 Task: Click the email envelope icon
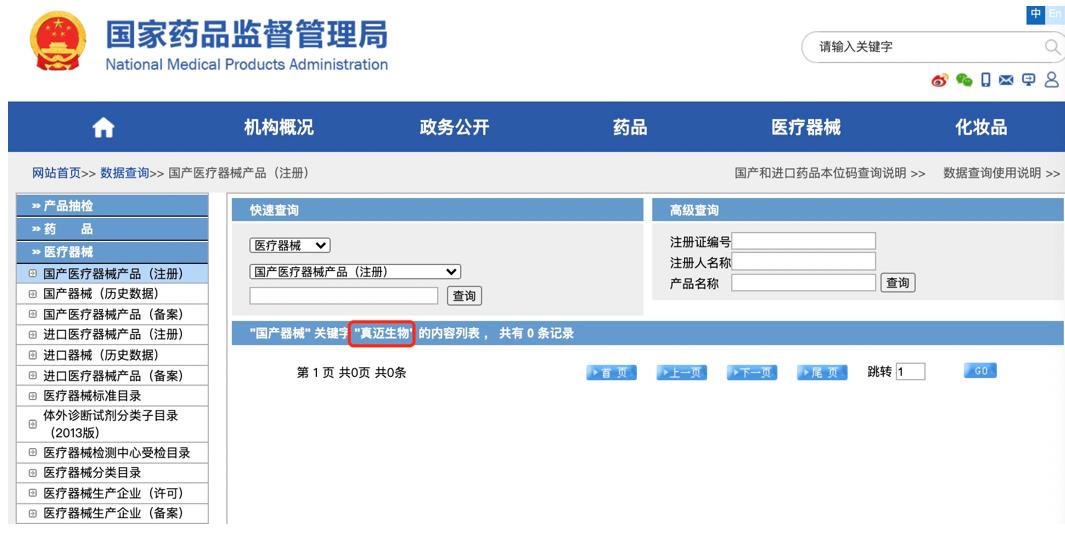[x=1006, y=81]
